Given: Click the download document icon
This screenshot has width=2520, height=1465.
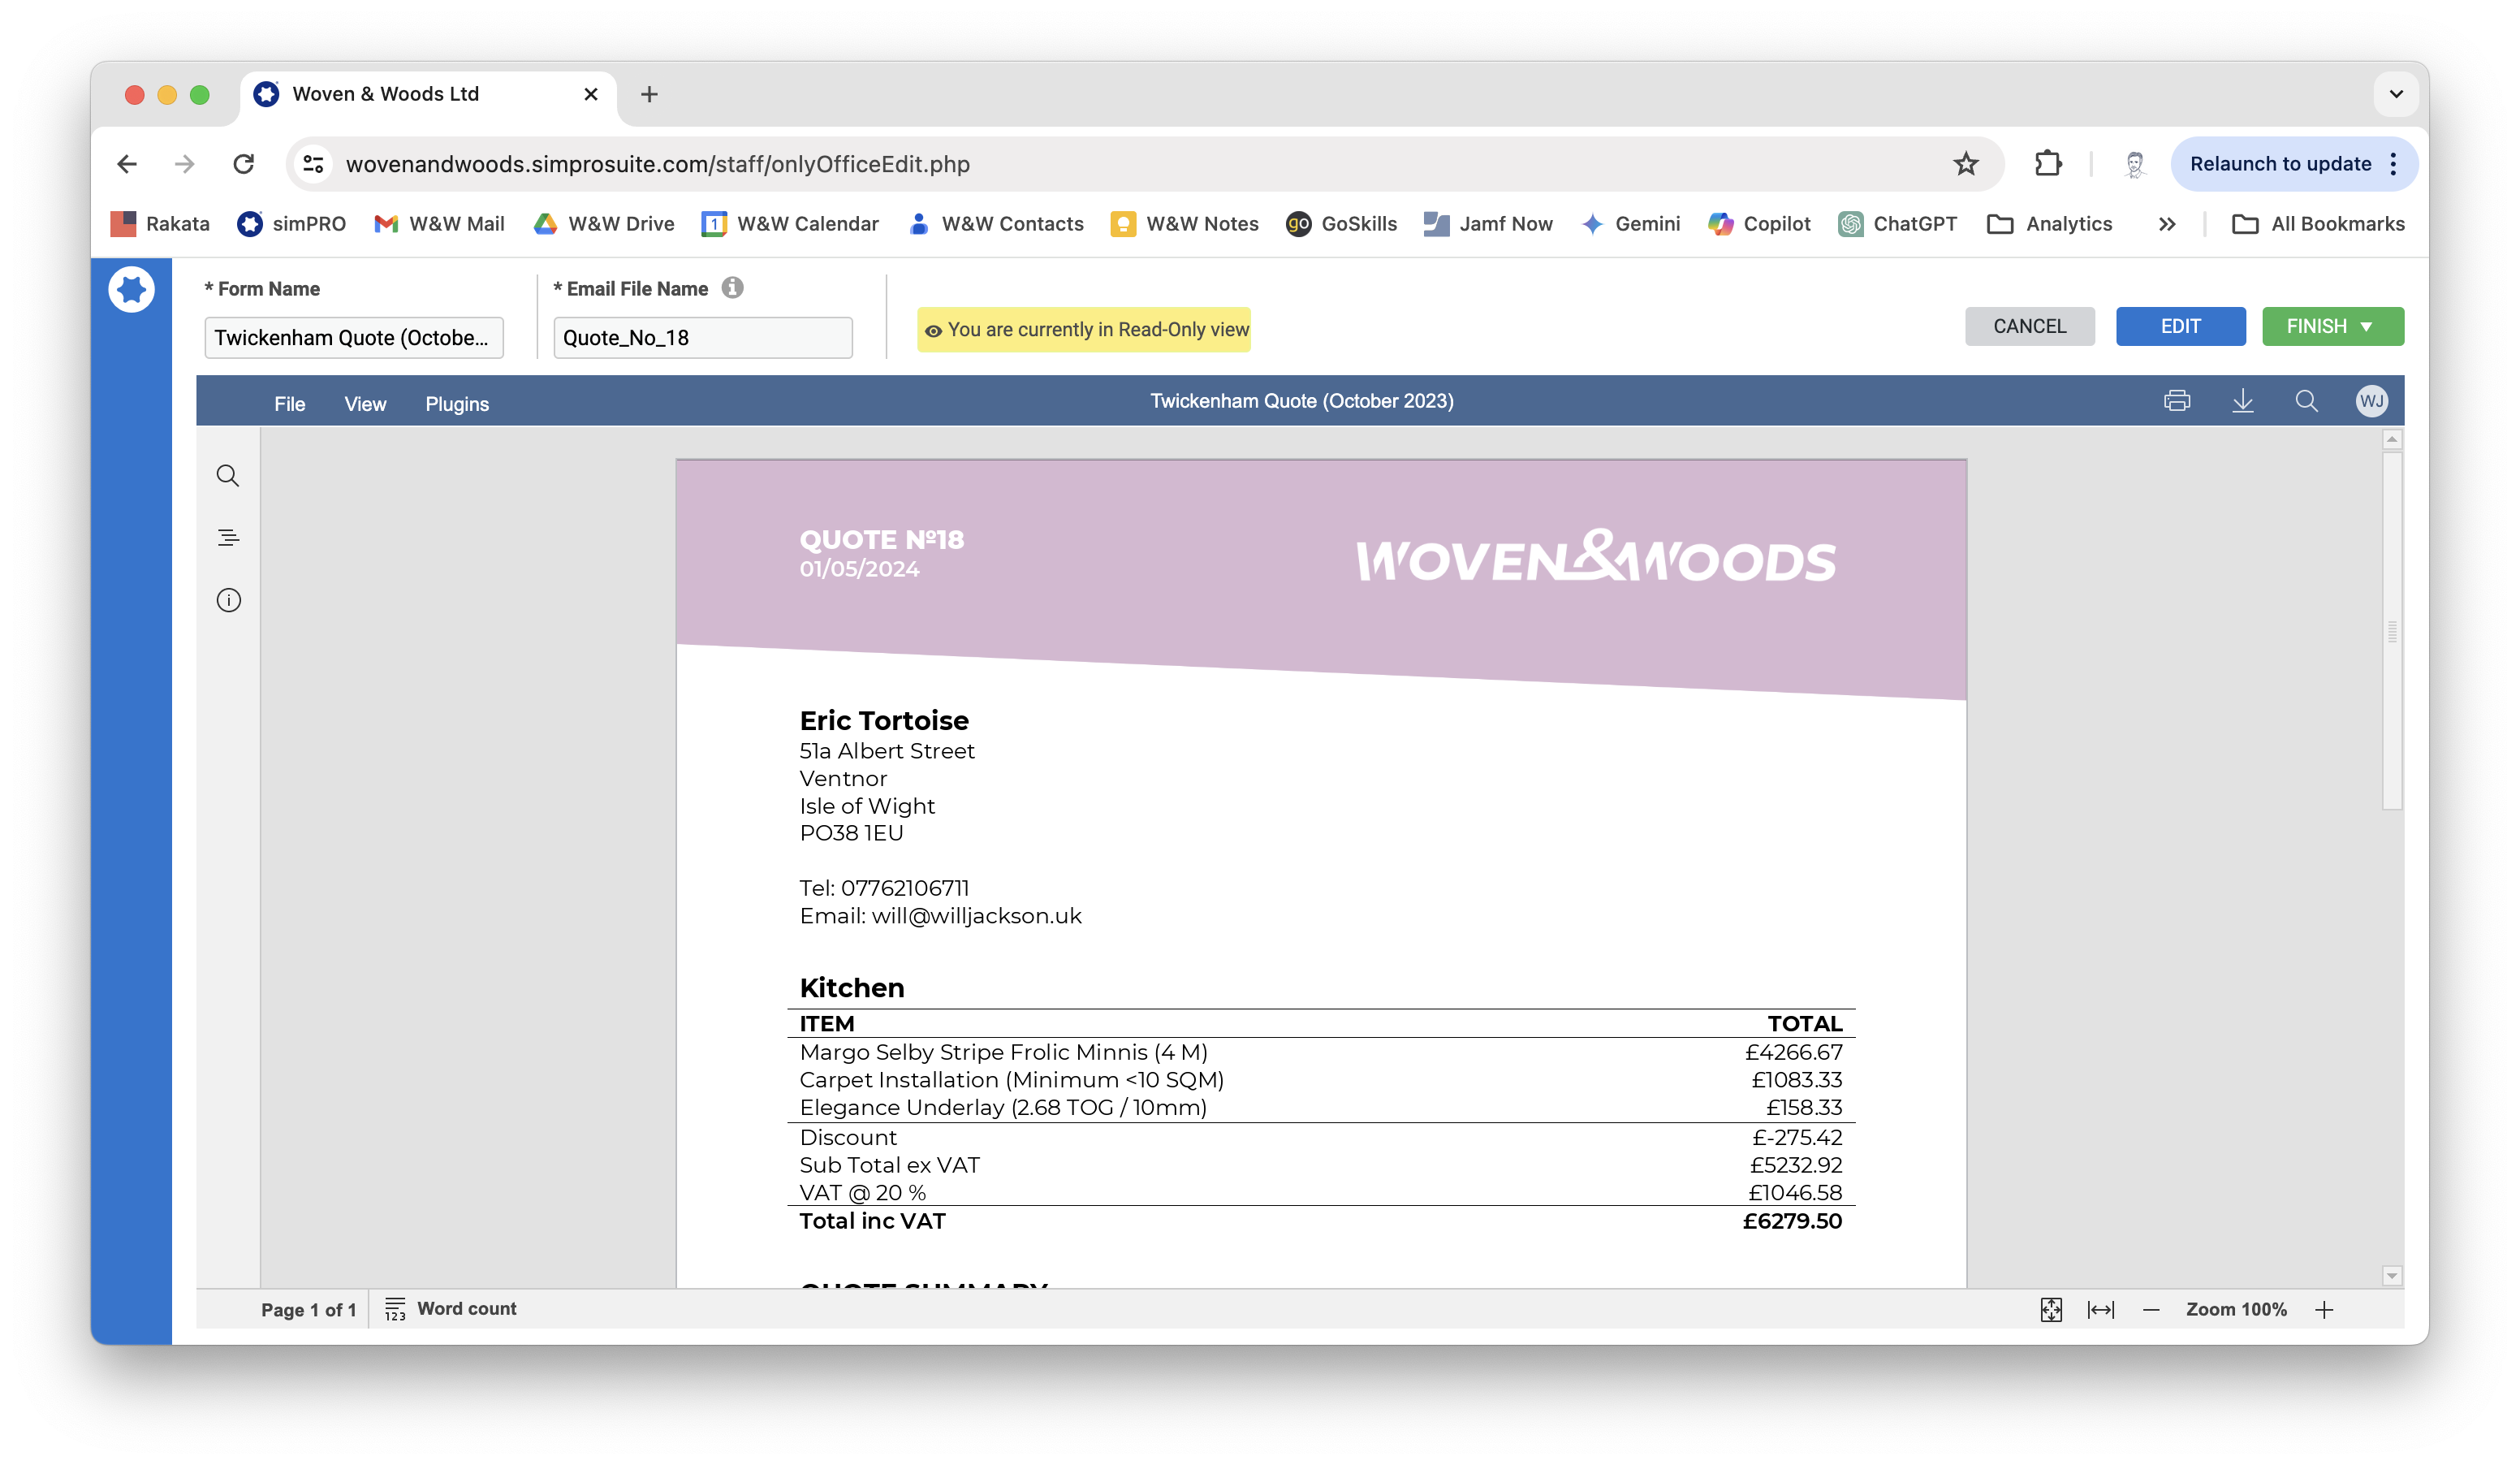Looking at the screenshot, I should (x=2242, y=401).
